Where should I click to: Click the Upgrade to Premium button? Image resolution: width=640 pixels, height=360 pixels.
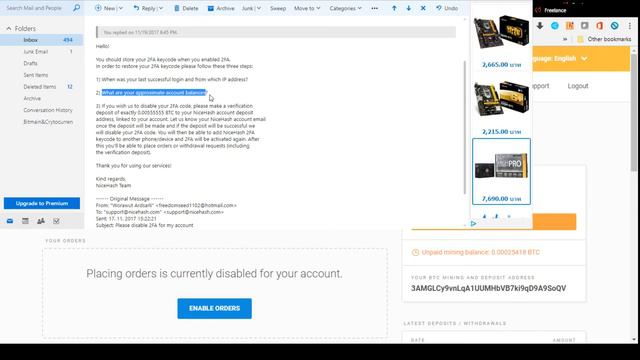click(42, 203)
